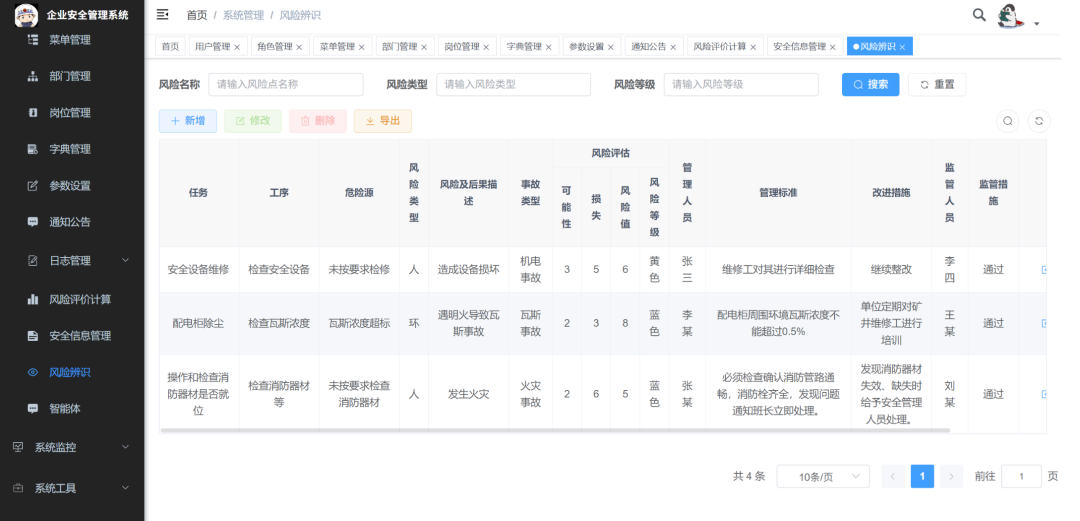Focus the 前往 page number input
Screen dimensions: 1080x521
(1021, 476)
